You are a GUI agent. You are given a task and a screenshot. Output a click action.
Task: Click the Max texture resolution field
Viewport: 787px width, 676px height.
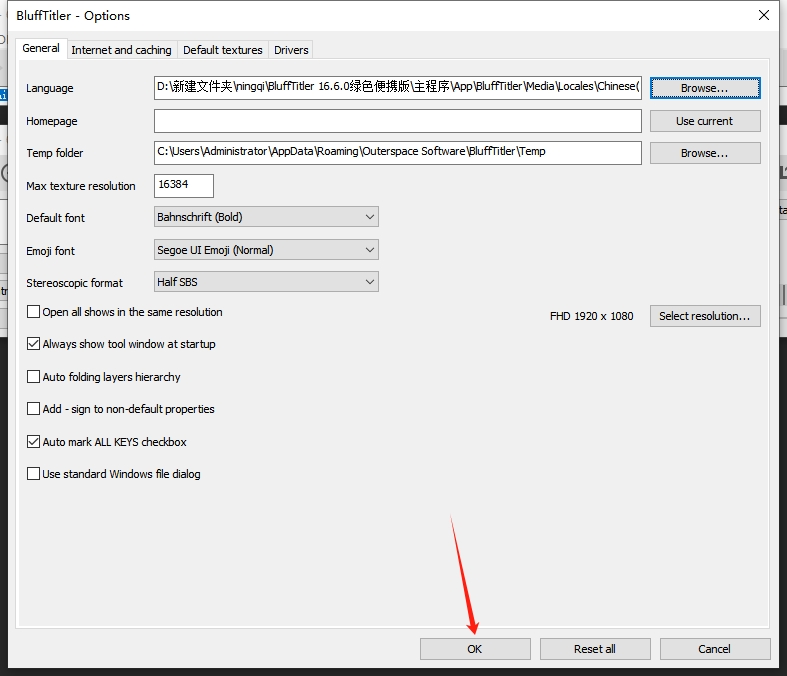tap(184, 186)
